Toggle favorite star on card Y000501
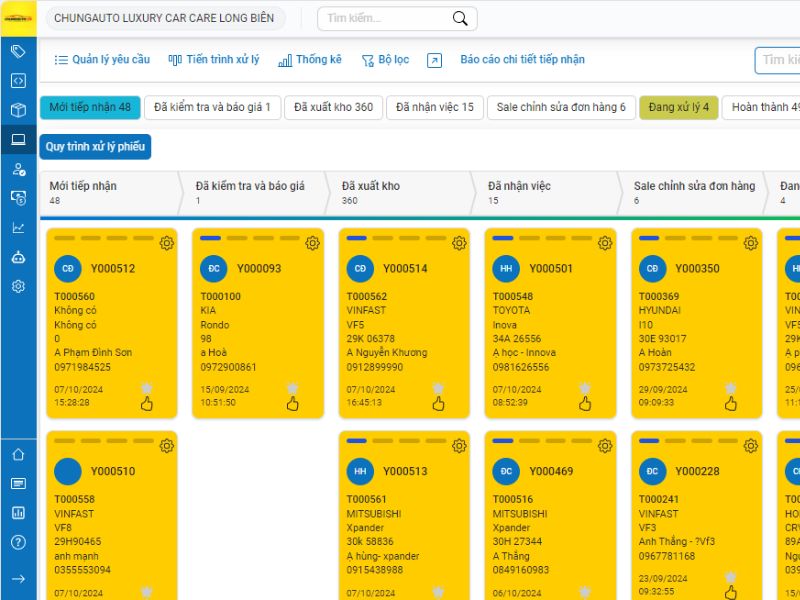Viewport: 800px width, 600px height. coord(585,388)
